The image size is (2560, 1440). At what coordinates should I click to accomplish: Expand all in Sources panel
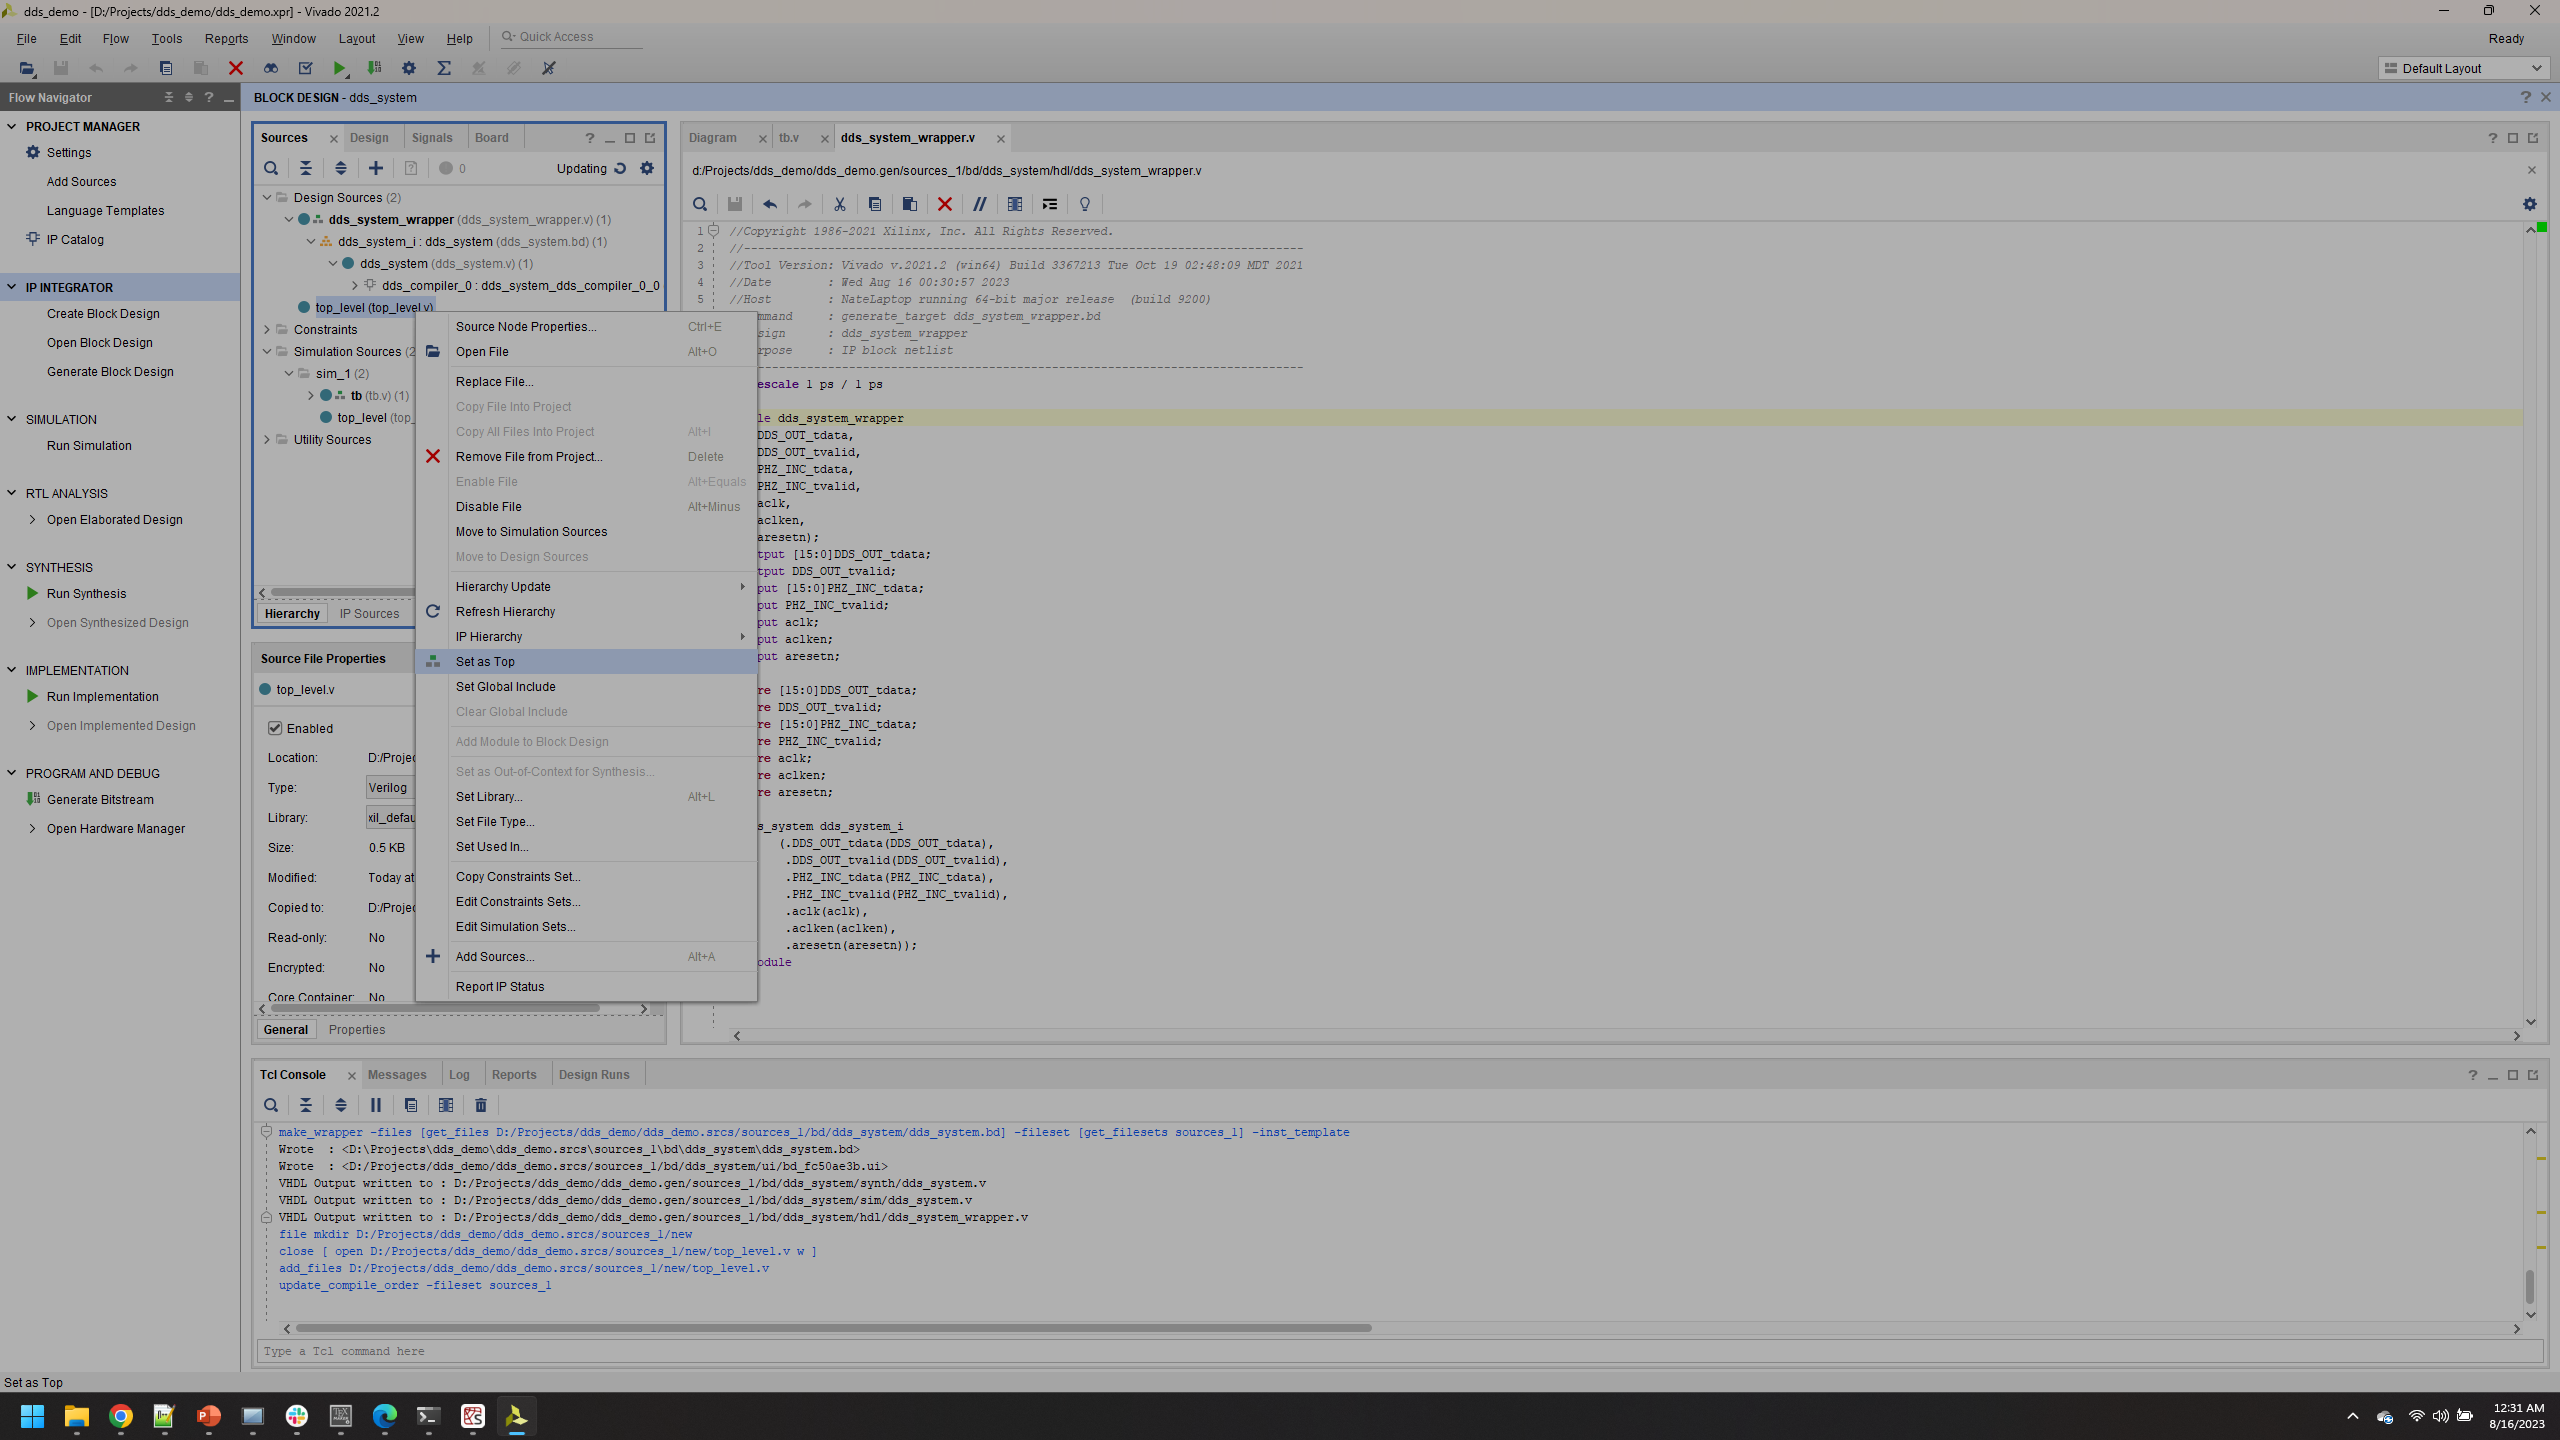click(341, 168)
